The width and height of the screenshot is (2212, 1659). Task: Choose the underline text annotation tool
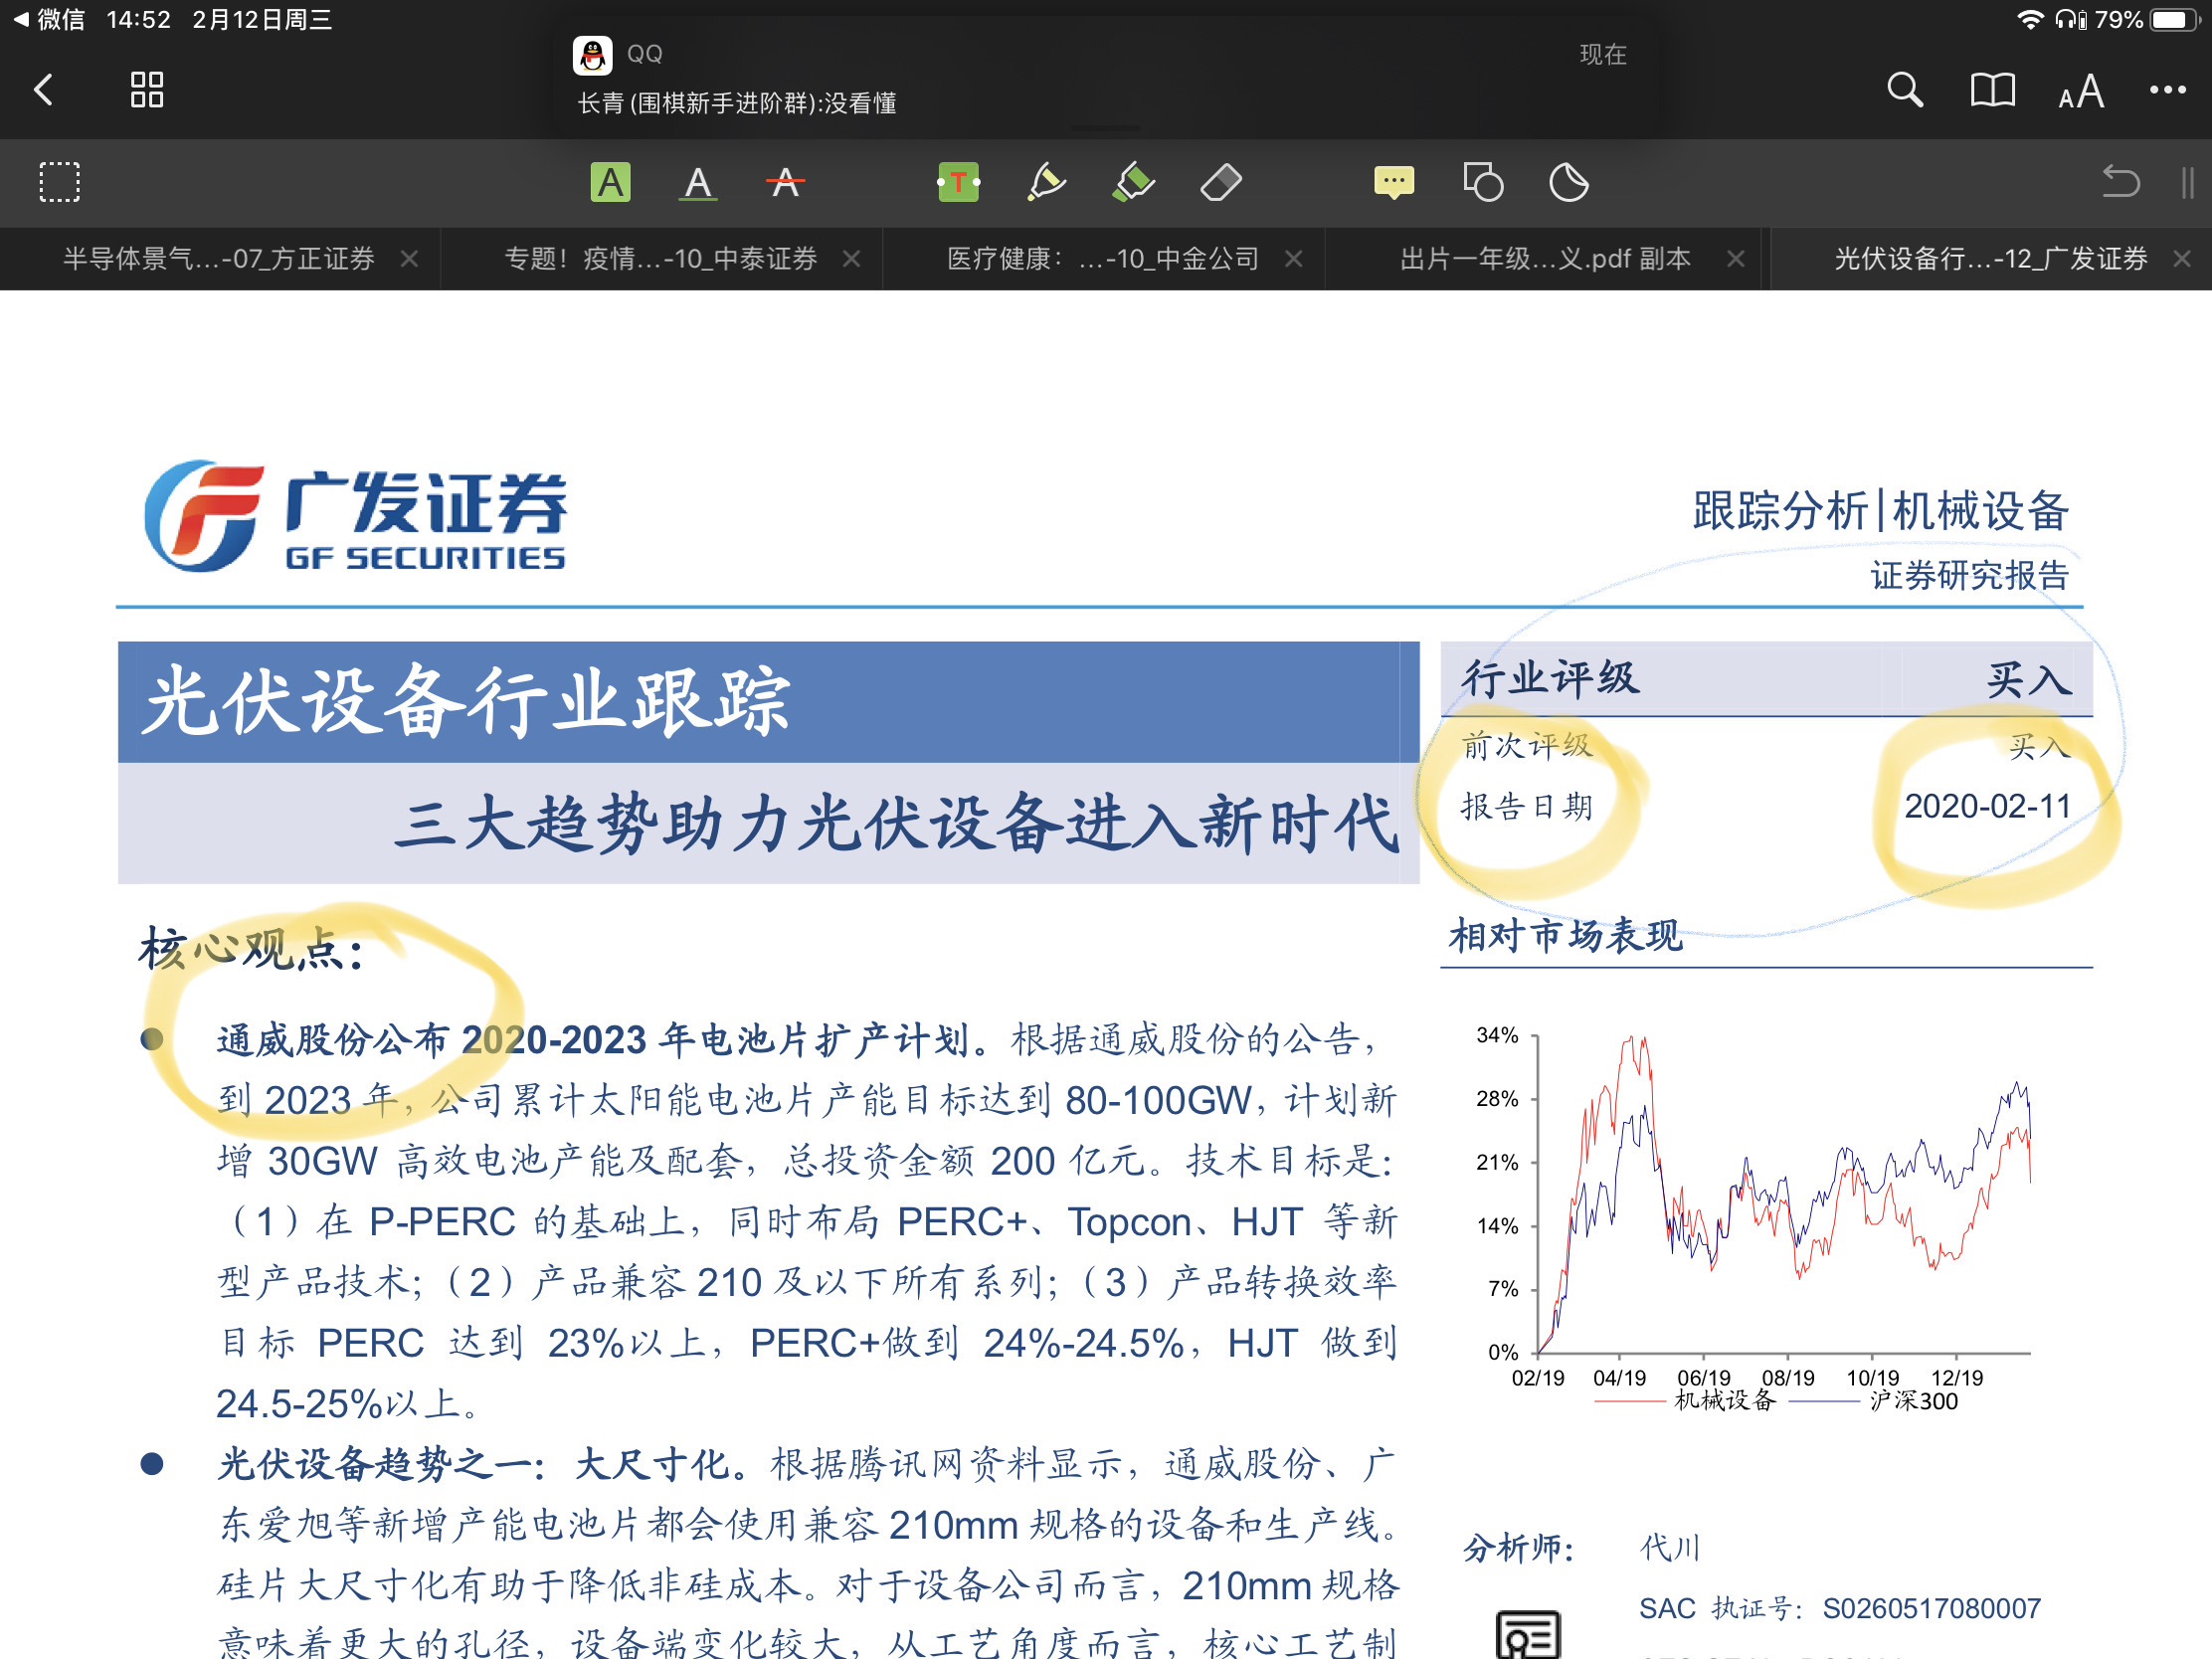click(698, 182)
